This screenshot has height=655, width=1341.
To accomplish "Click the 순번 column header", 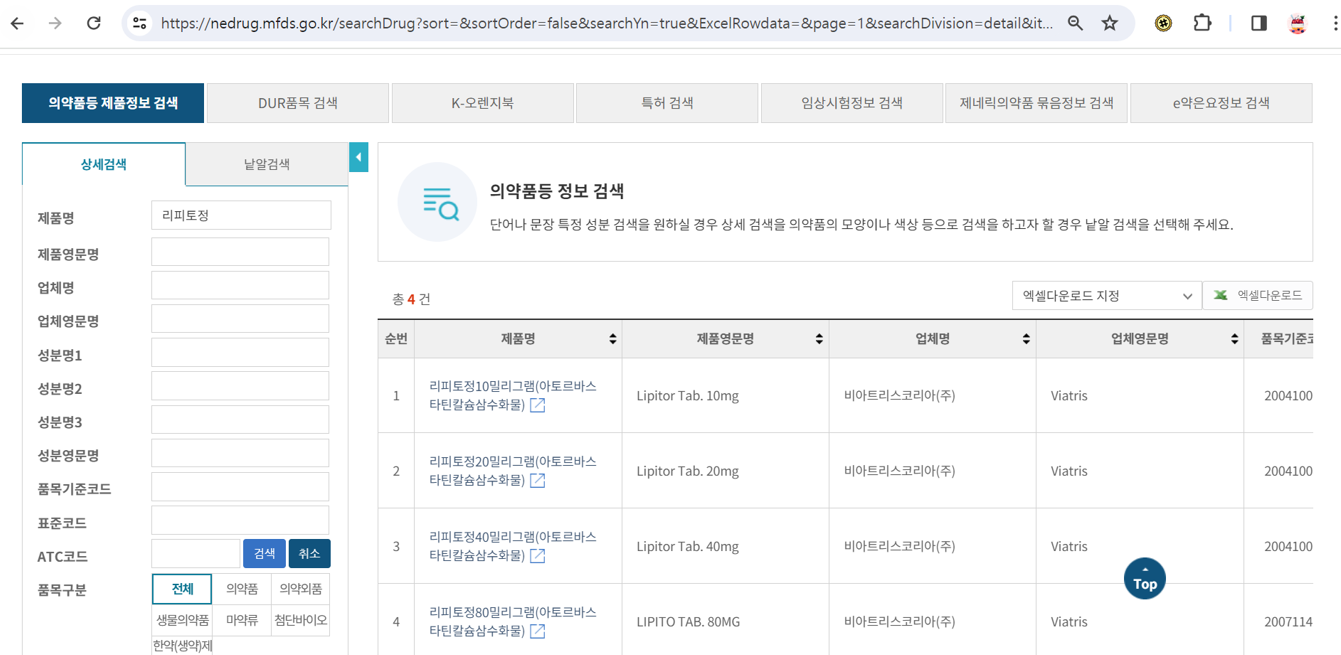I will tap(396, 339).
